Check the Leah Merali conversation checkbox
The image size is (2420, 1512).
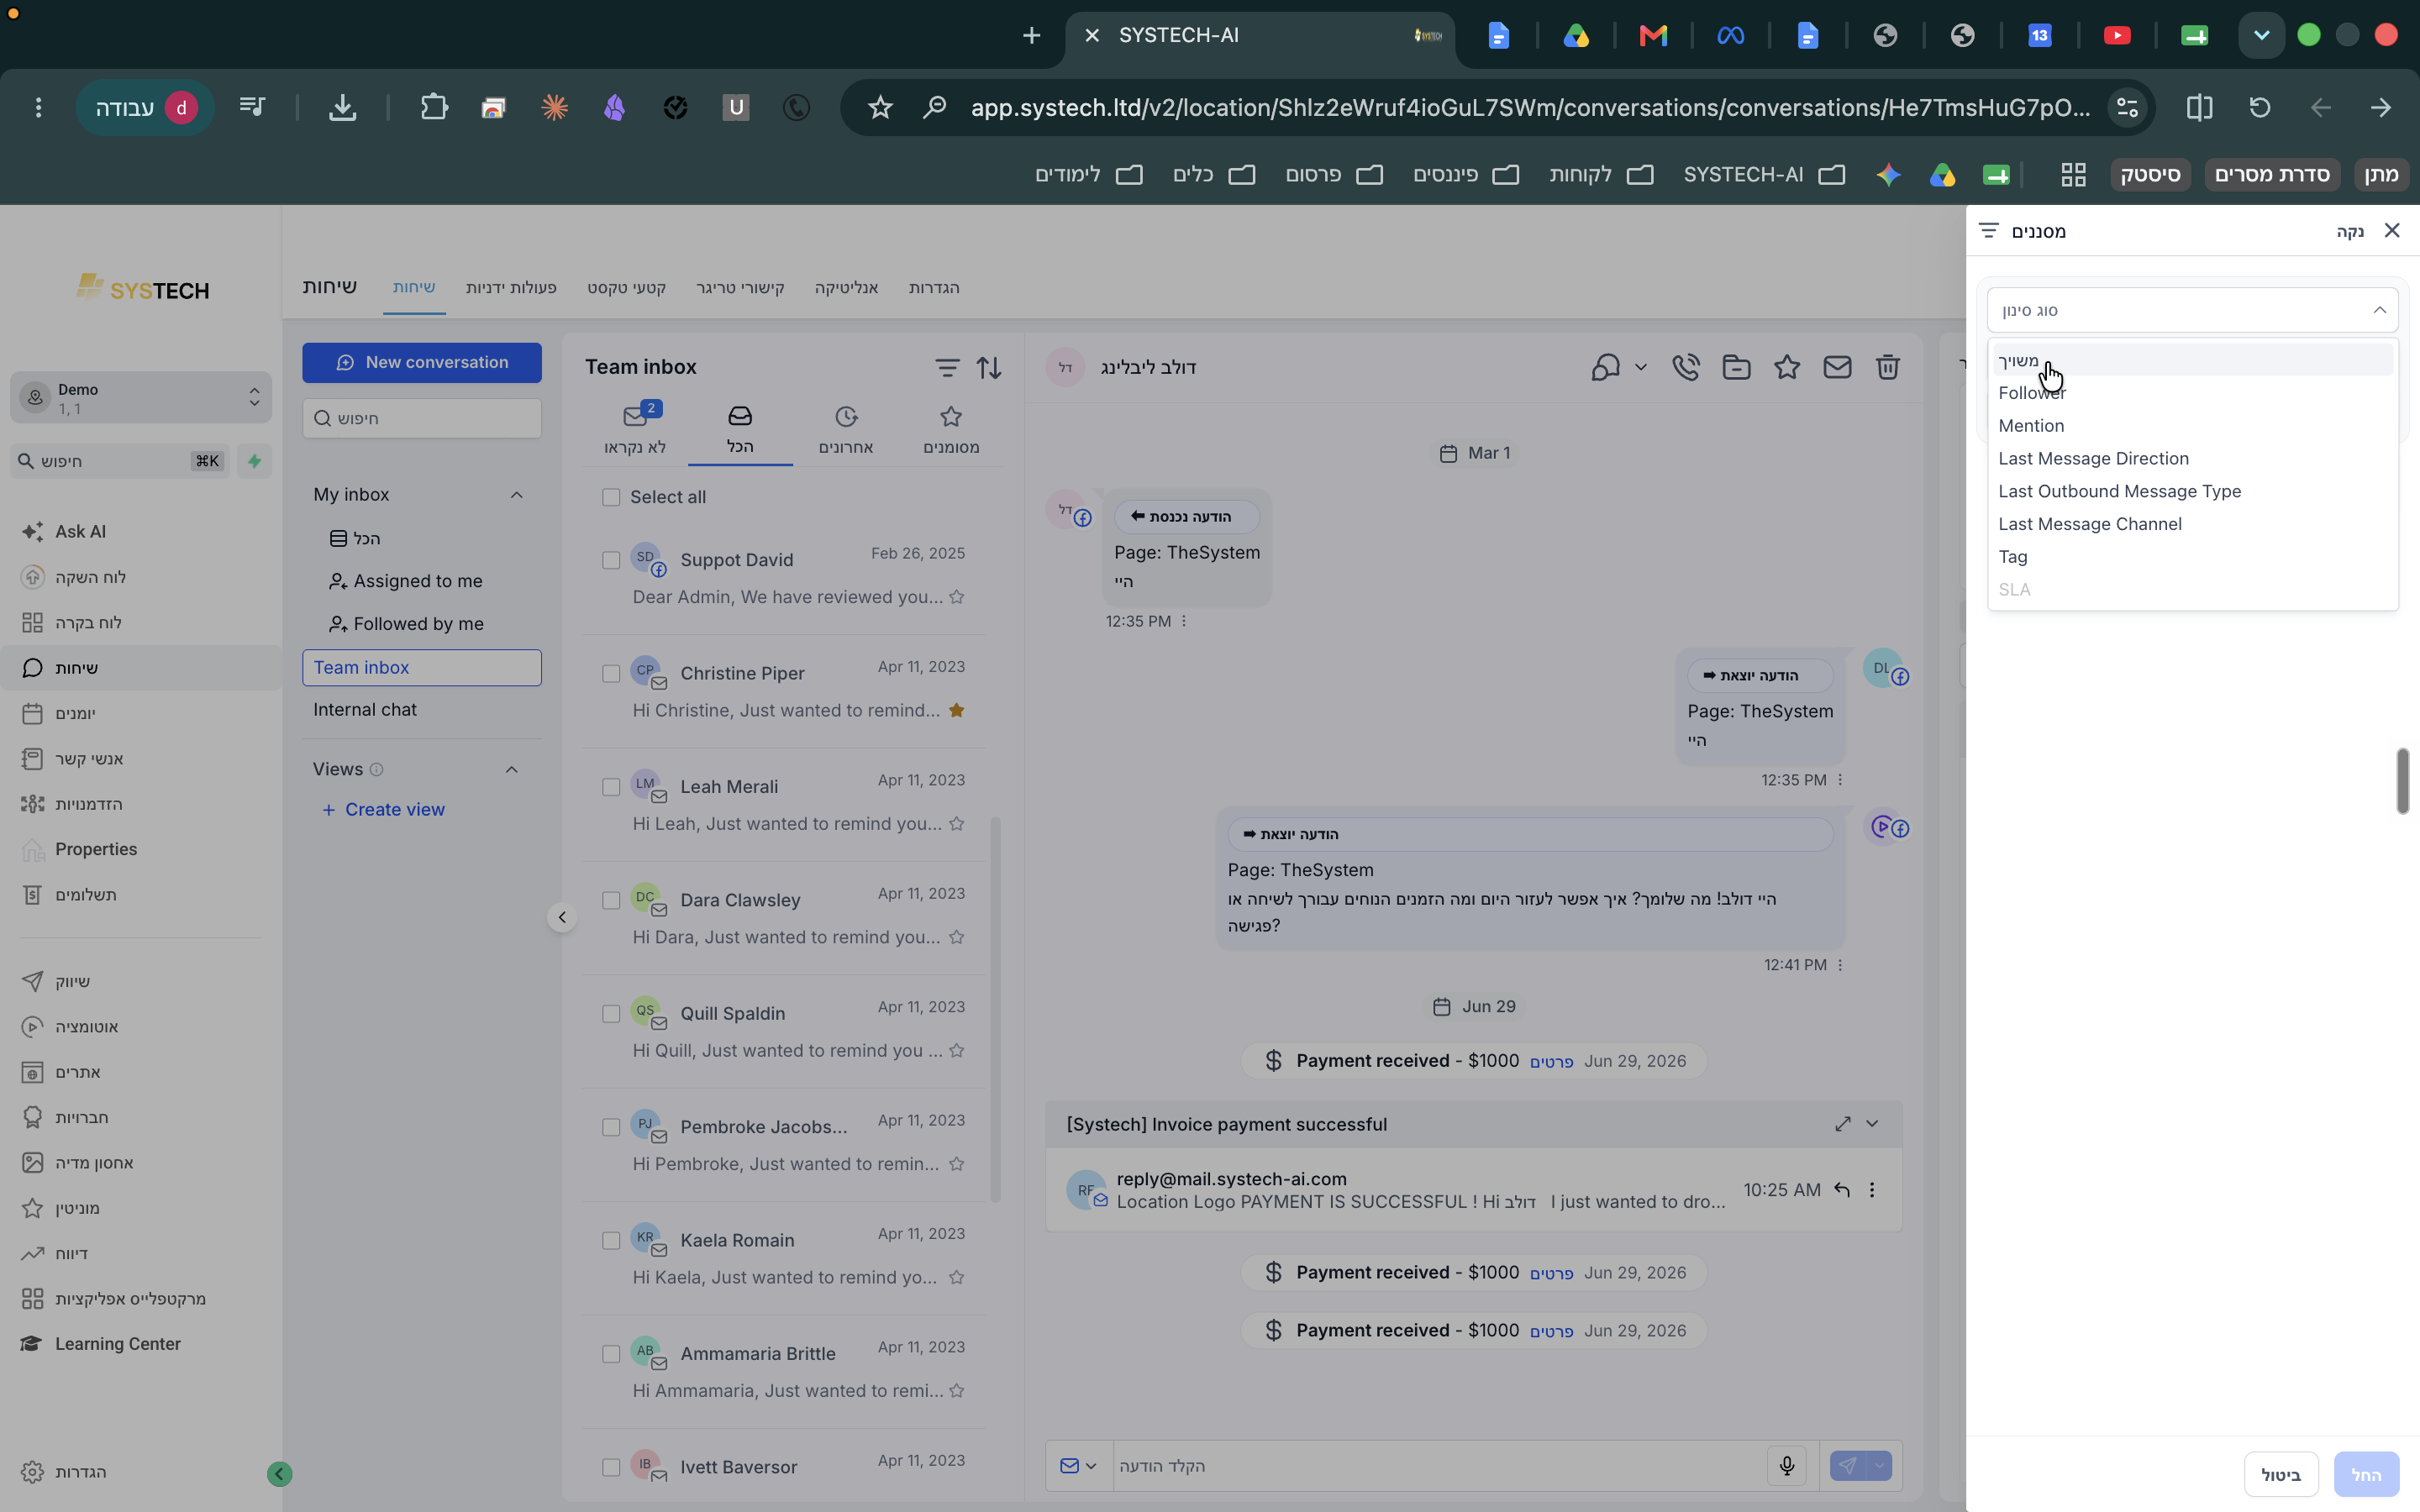click(611, 787)
